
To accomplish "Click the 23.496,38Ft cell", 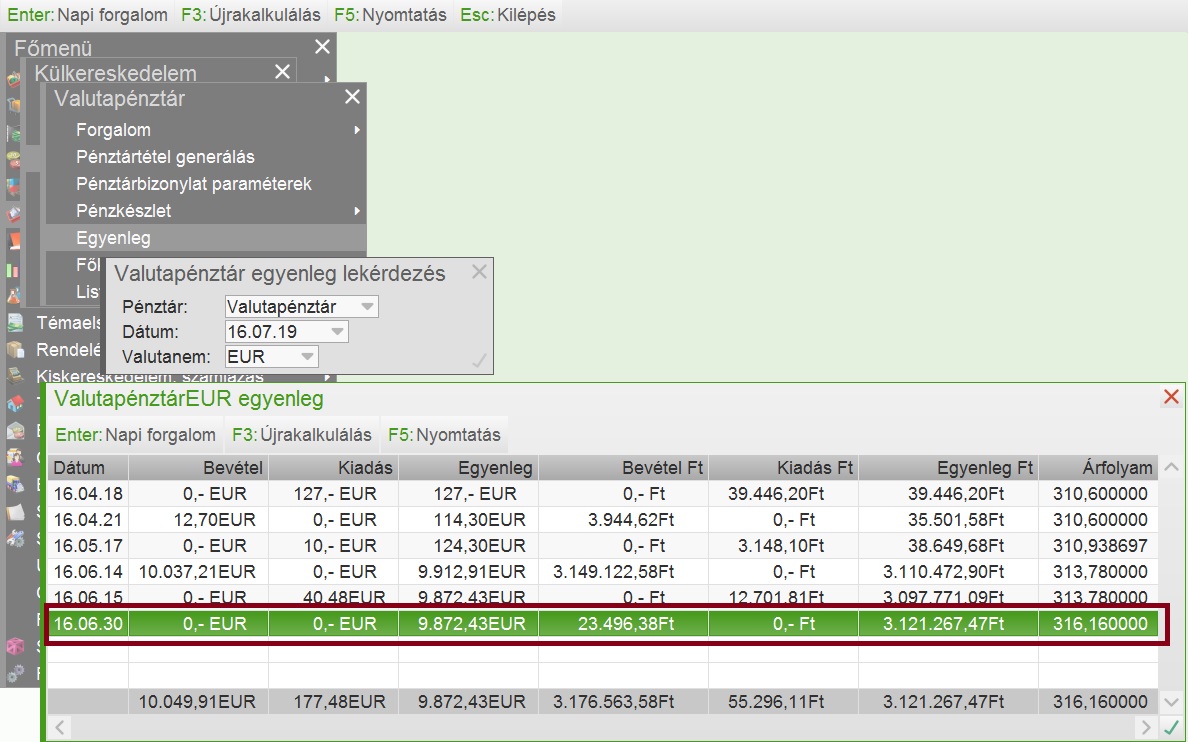I will (x=624, y=624).
